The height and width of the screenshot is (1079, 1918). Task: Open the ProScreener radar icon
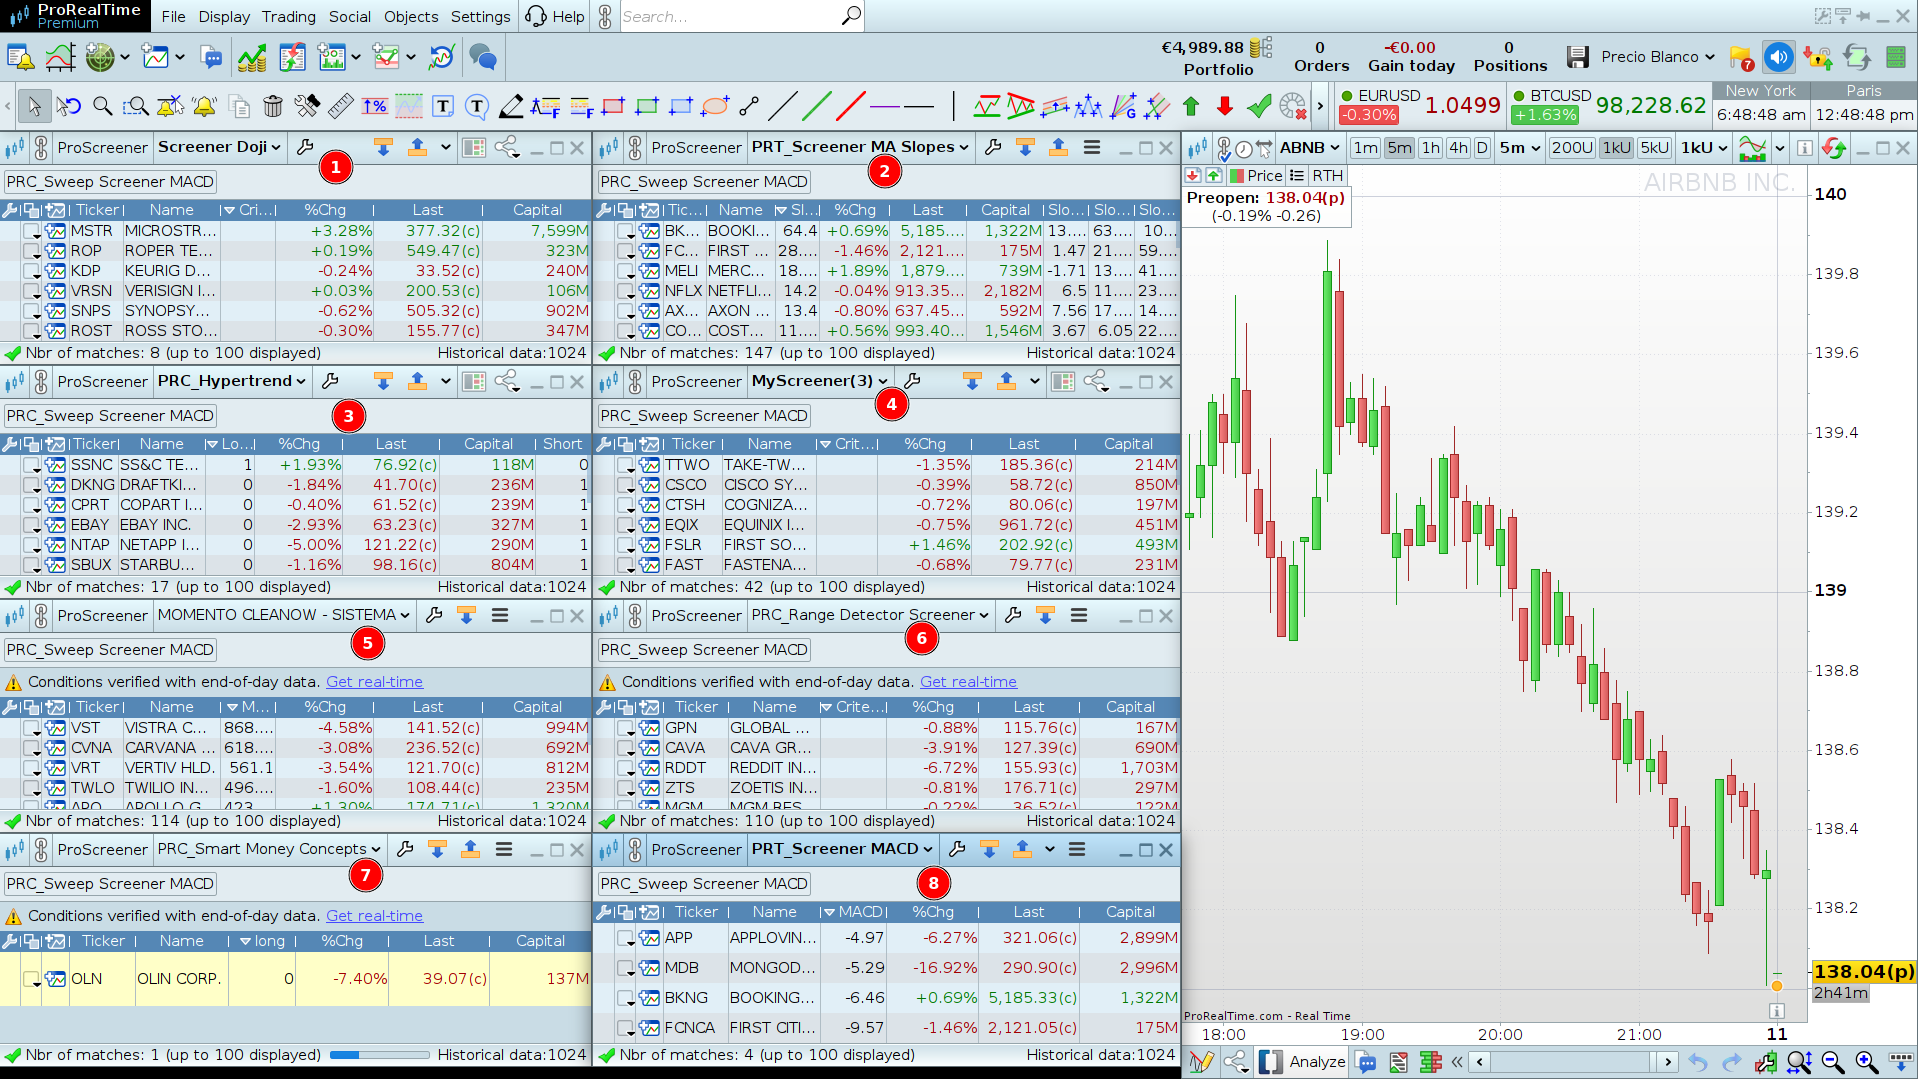tap(100, 58)
